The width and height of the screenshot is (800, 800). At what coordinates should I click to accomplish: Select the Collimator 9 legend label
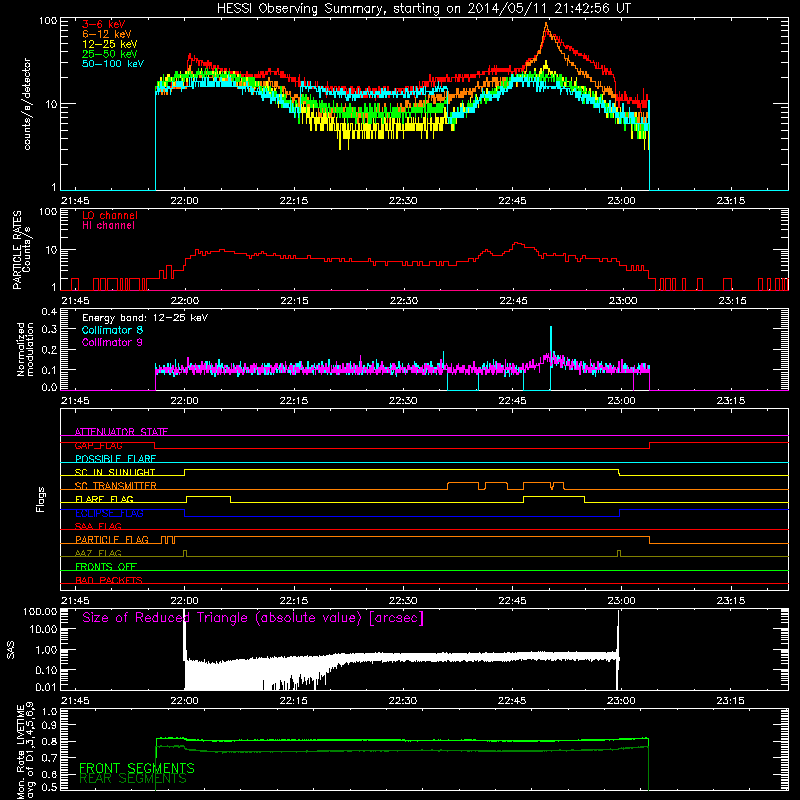coord(112,342)
